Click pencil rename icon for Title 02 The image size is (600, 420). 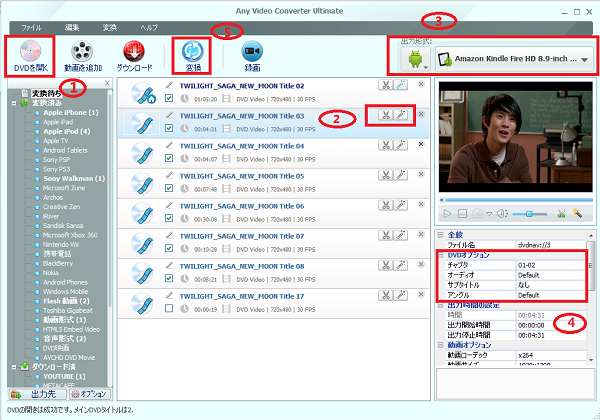(x=169, y=85)
